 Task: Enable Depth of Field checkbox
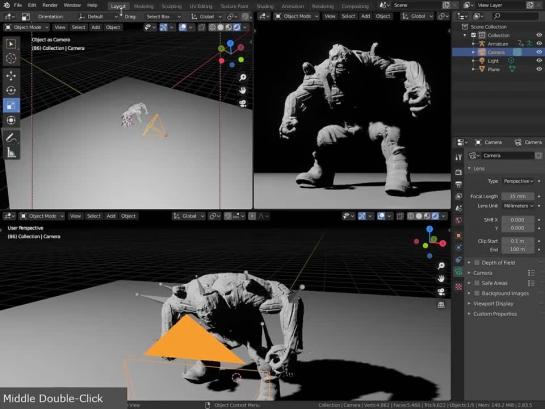click(x=477, y=263)
